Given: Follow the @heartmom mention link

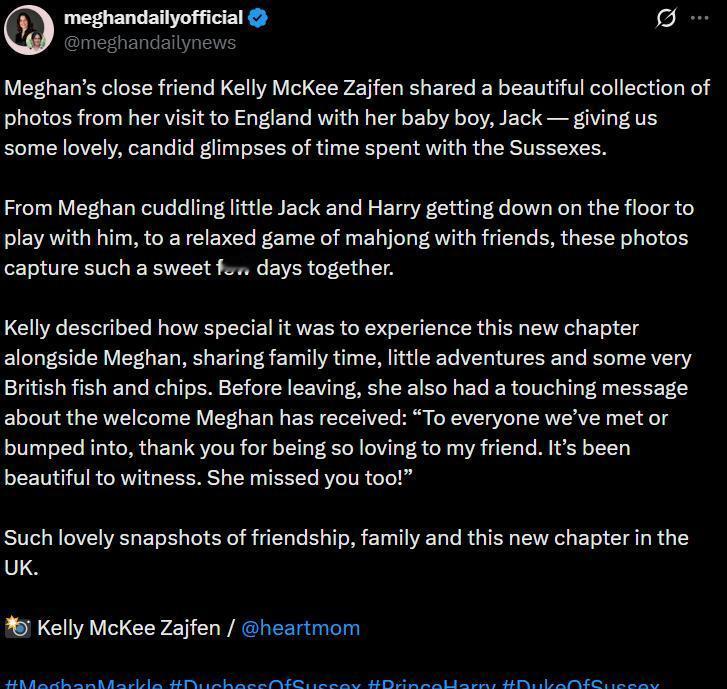Looking at the screenshot, I should [x=300, y=628].
